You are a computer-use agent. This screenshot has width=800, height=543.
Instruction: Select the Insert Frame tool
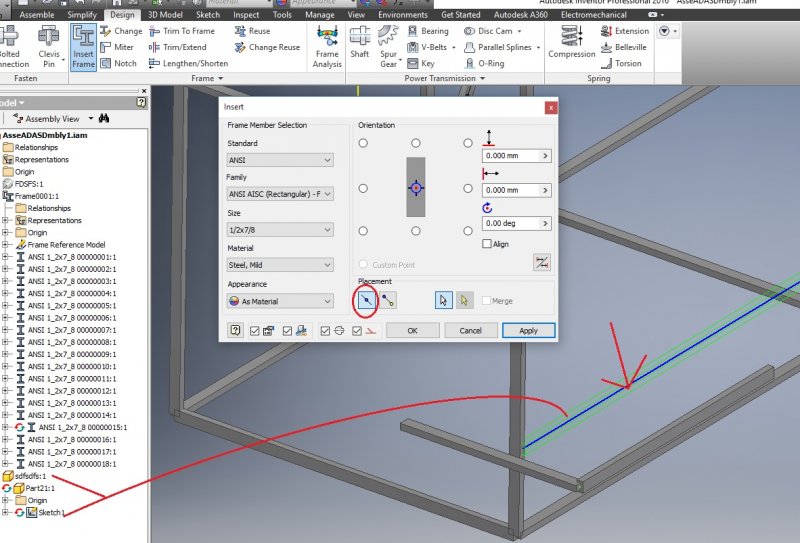[83, 47]
